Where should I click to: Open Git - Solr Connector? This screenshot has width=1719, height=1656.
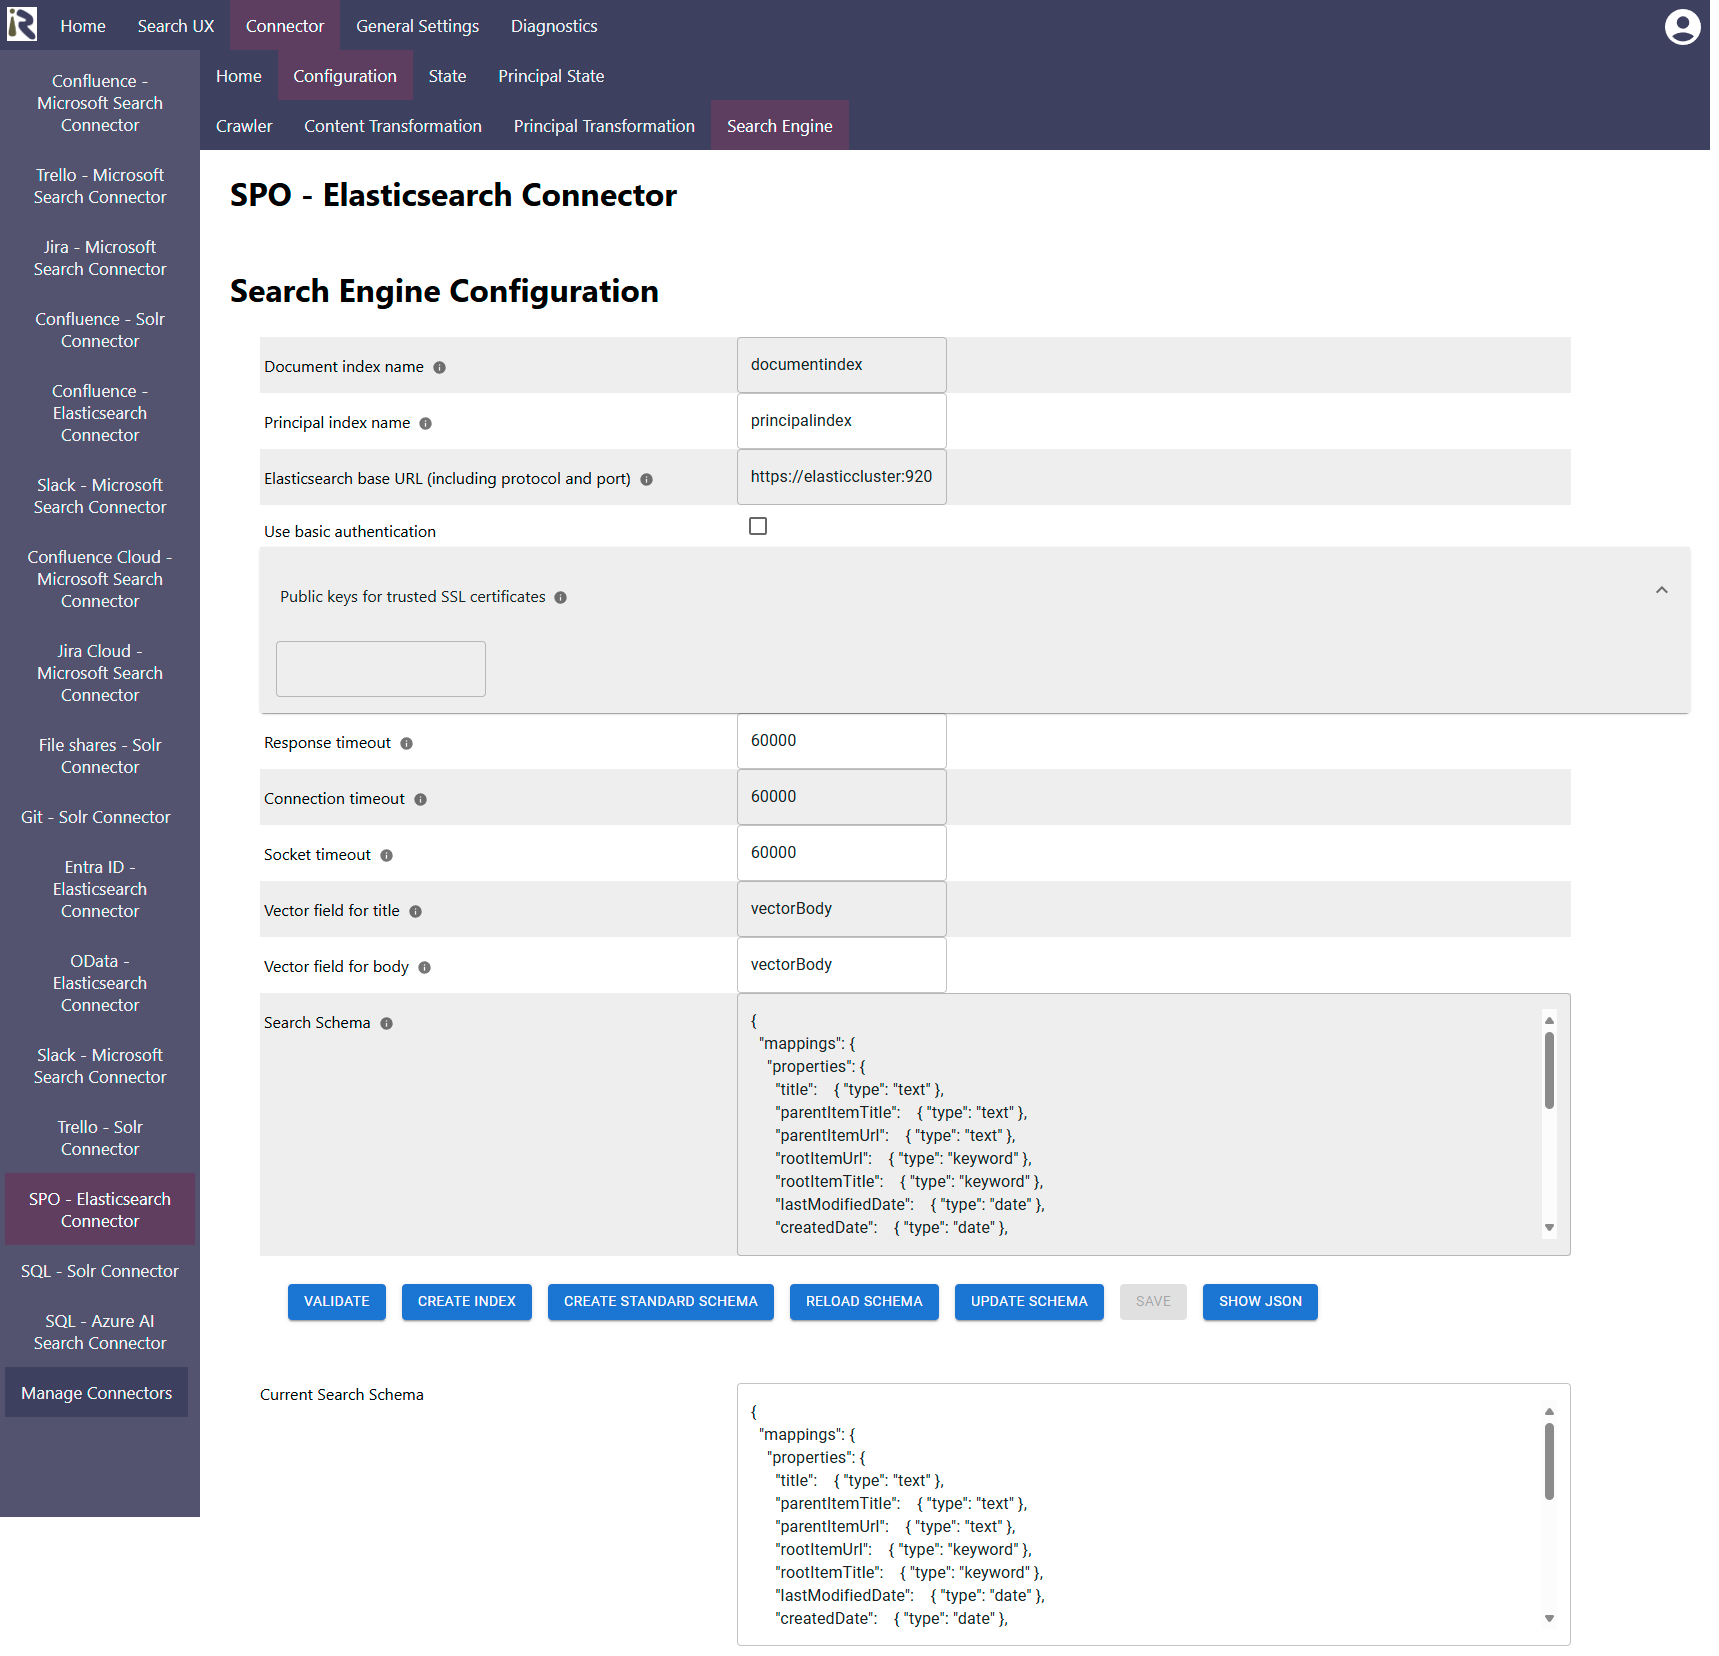tap(96, 817)
